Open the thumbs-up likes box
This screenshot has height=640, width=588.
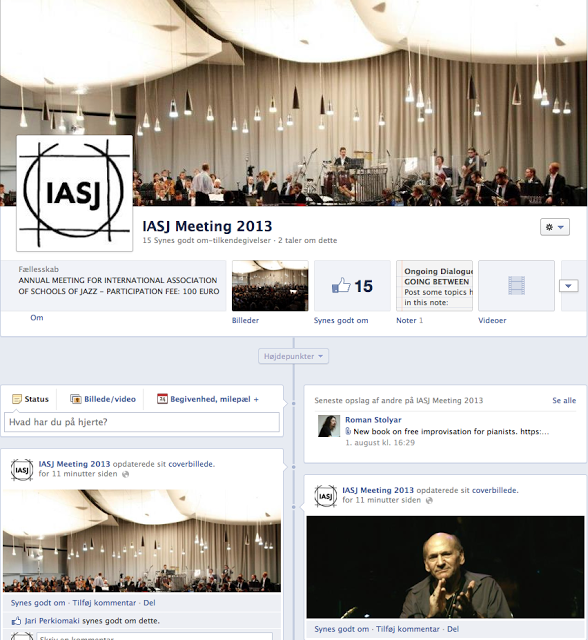(352, 286)
